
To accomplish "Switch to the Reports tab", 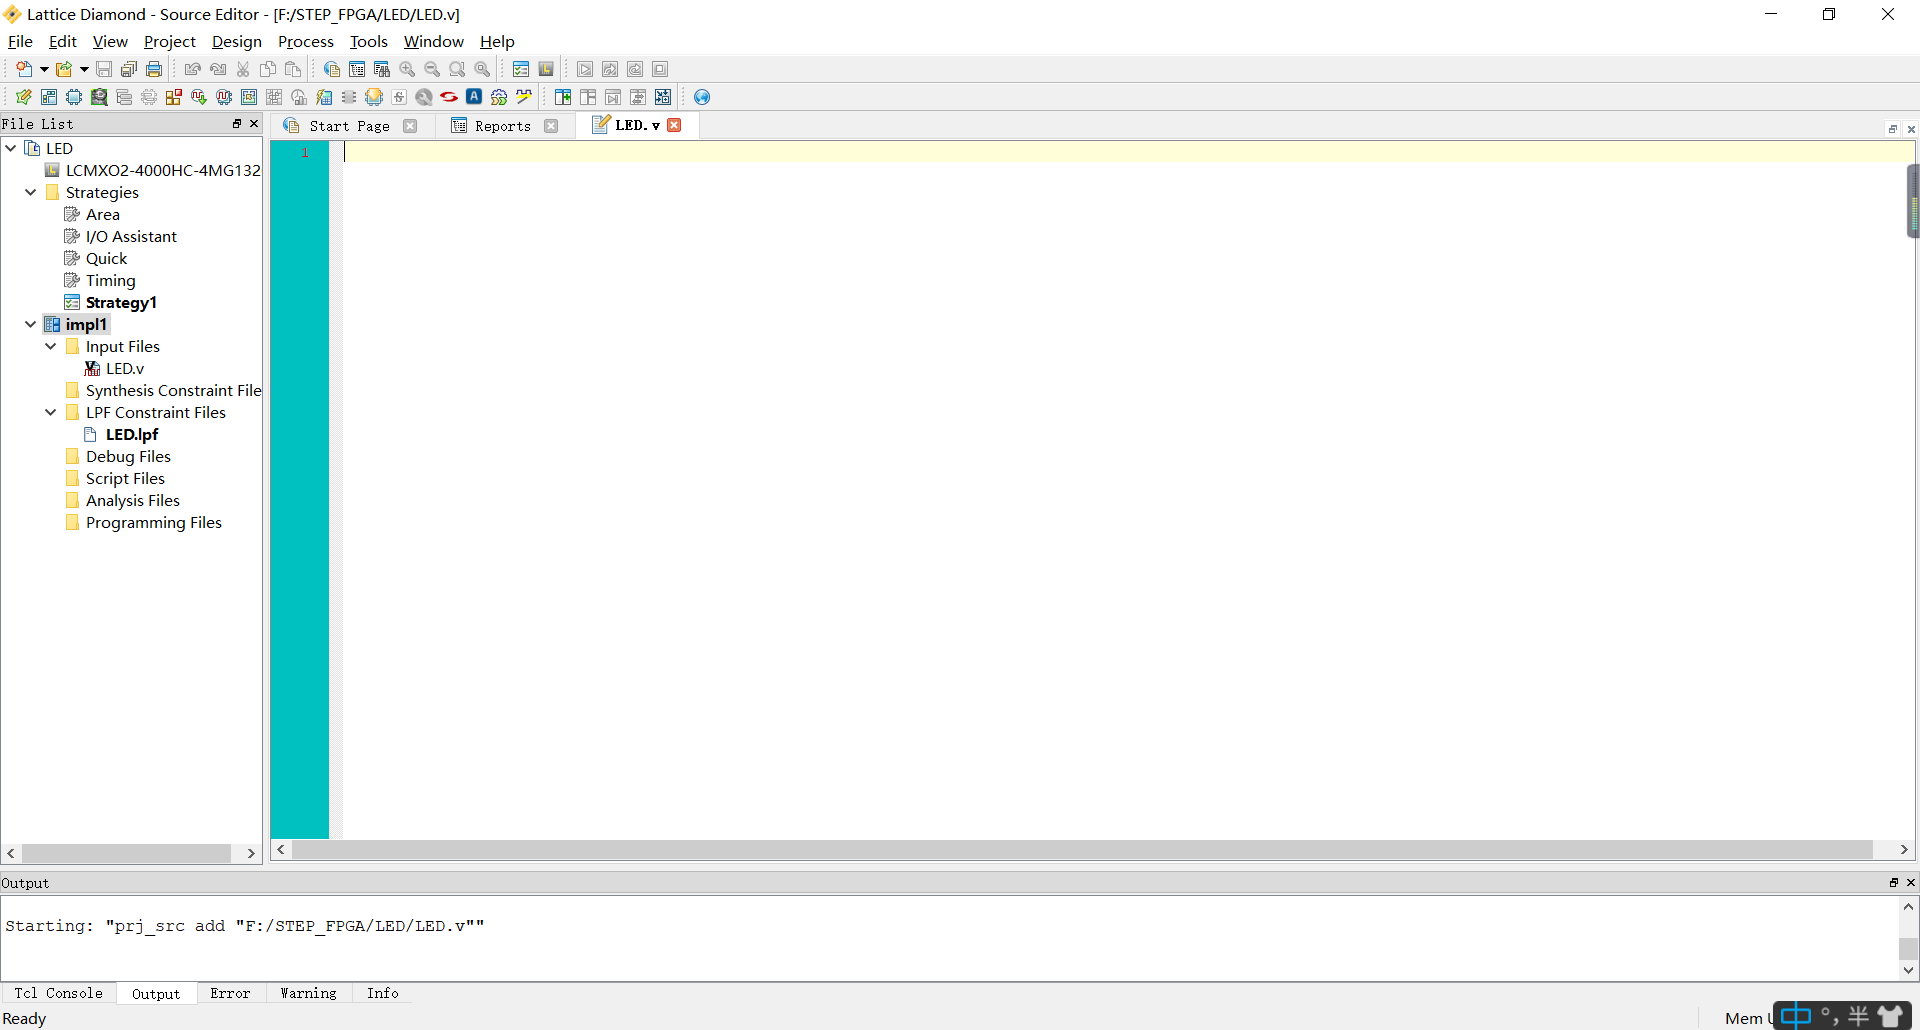I will (502, 126).
